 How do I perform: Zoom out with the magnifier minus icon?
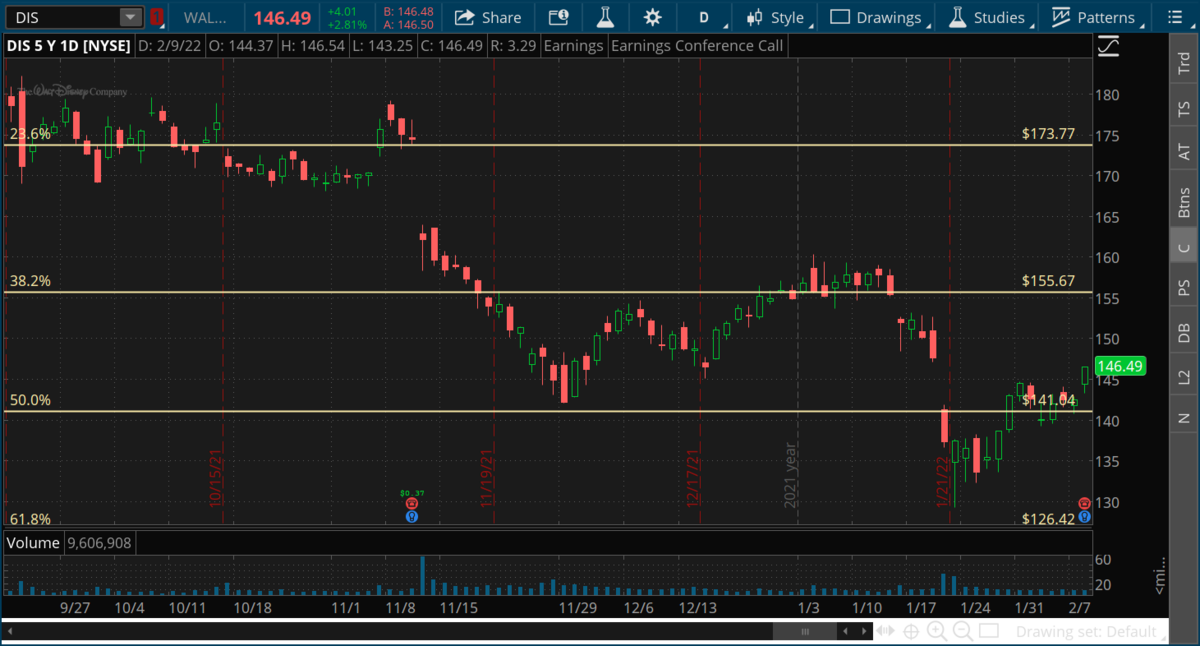point(963,631)
